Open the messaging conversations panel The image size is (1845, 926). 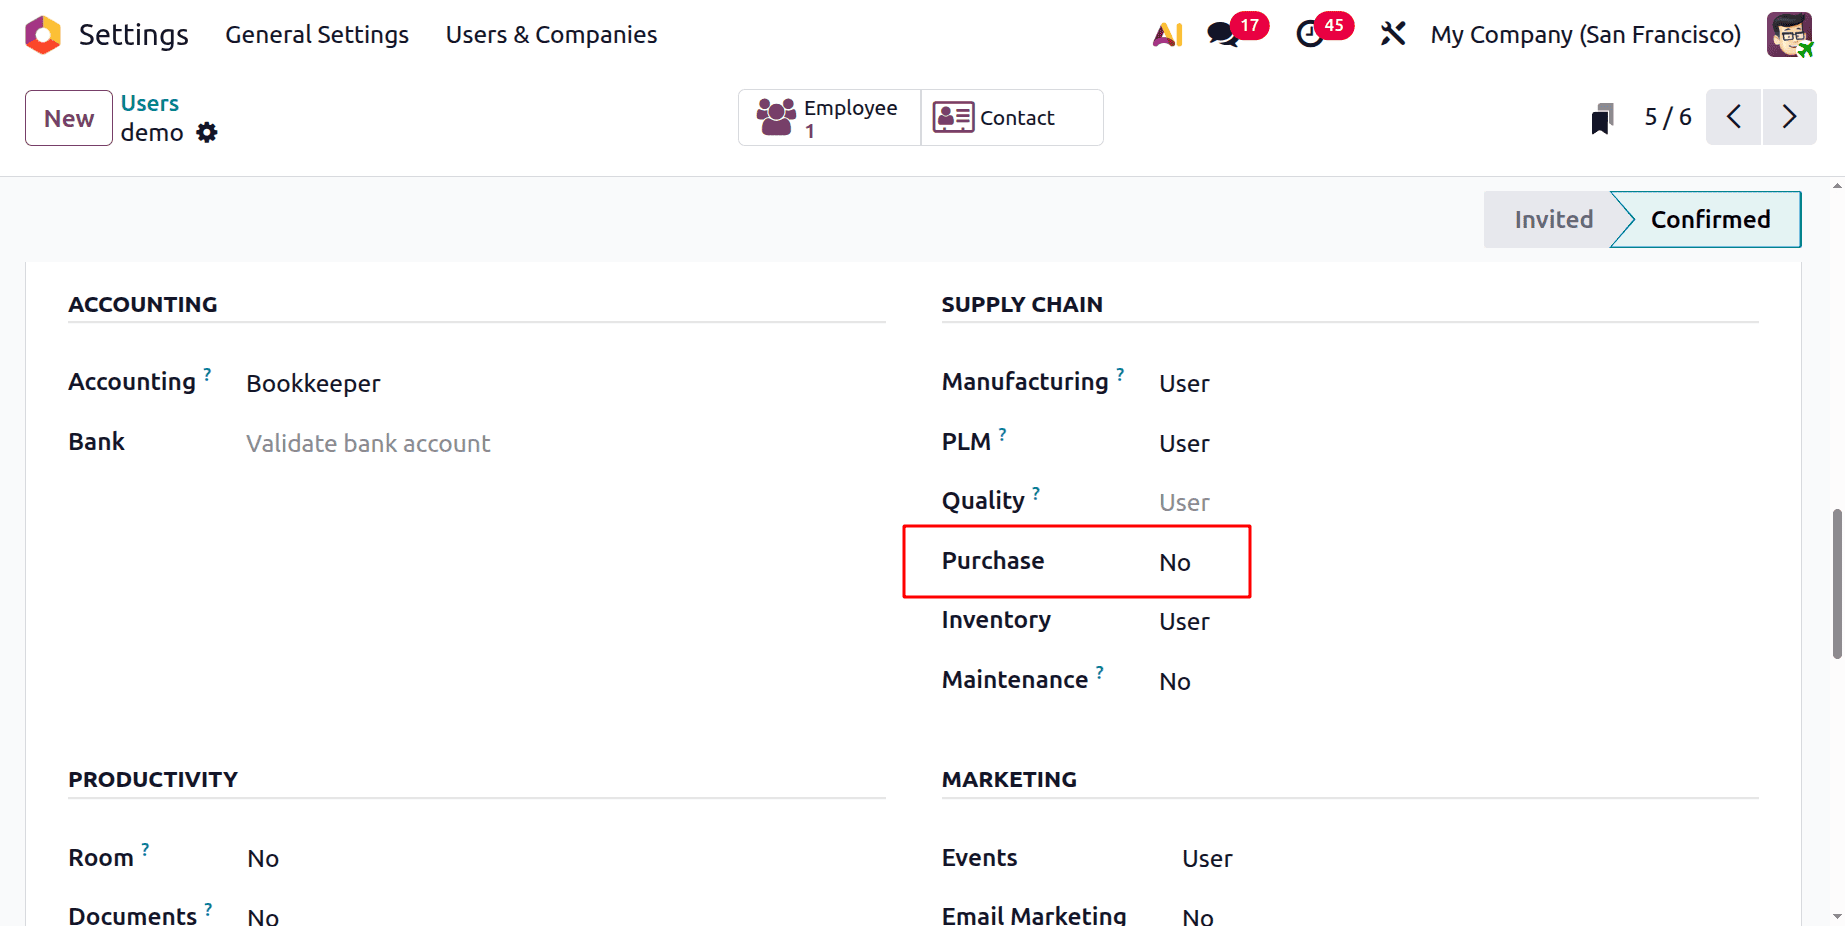pyautogui.click(x=1221, y=33)
